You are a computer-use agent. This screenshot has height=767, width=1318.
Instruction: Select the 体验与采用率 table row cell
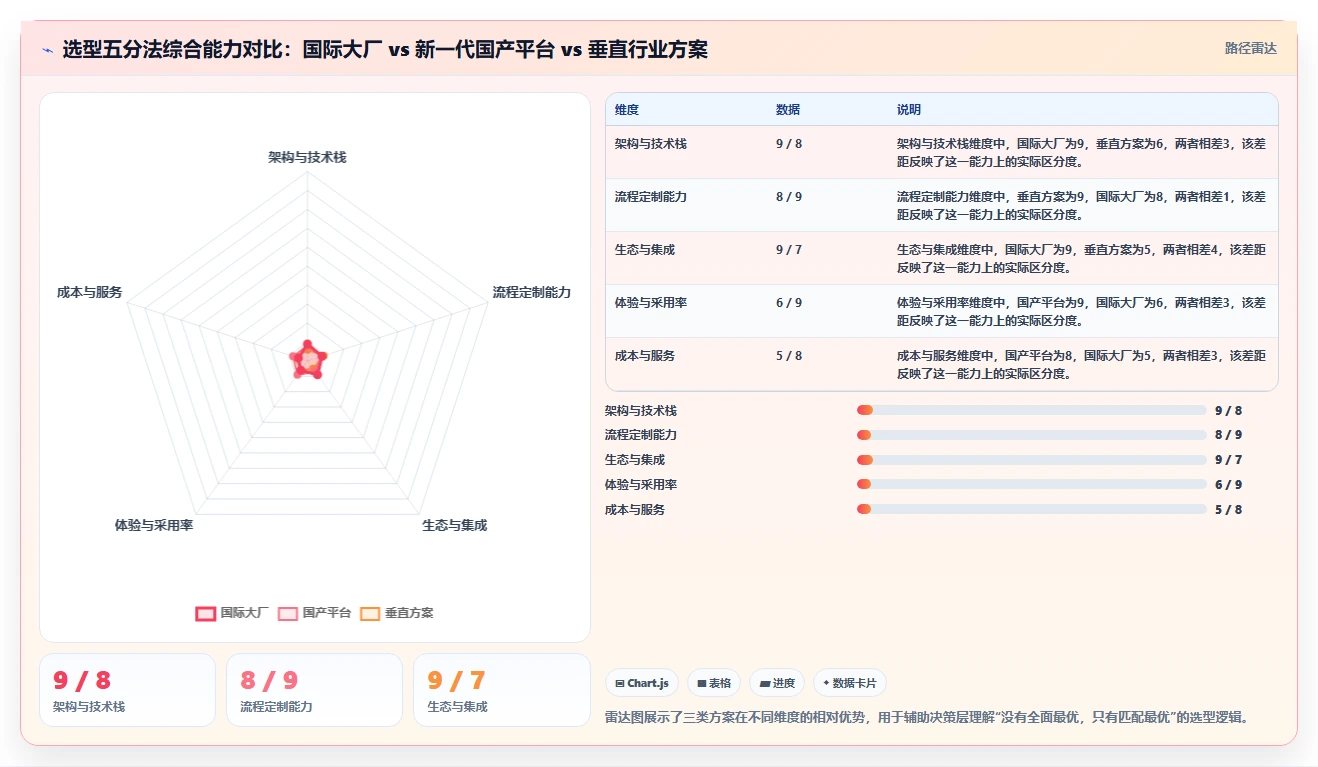[651, 303]
